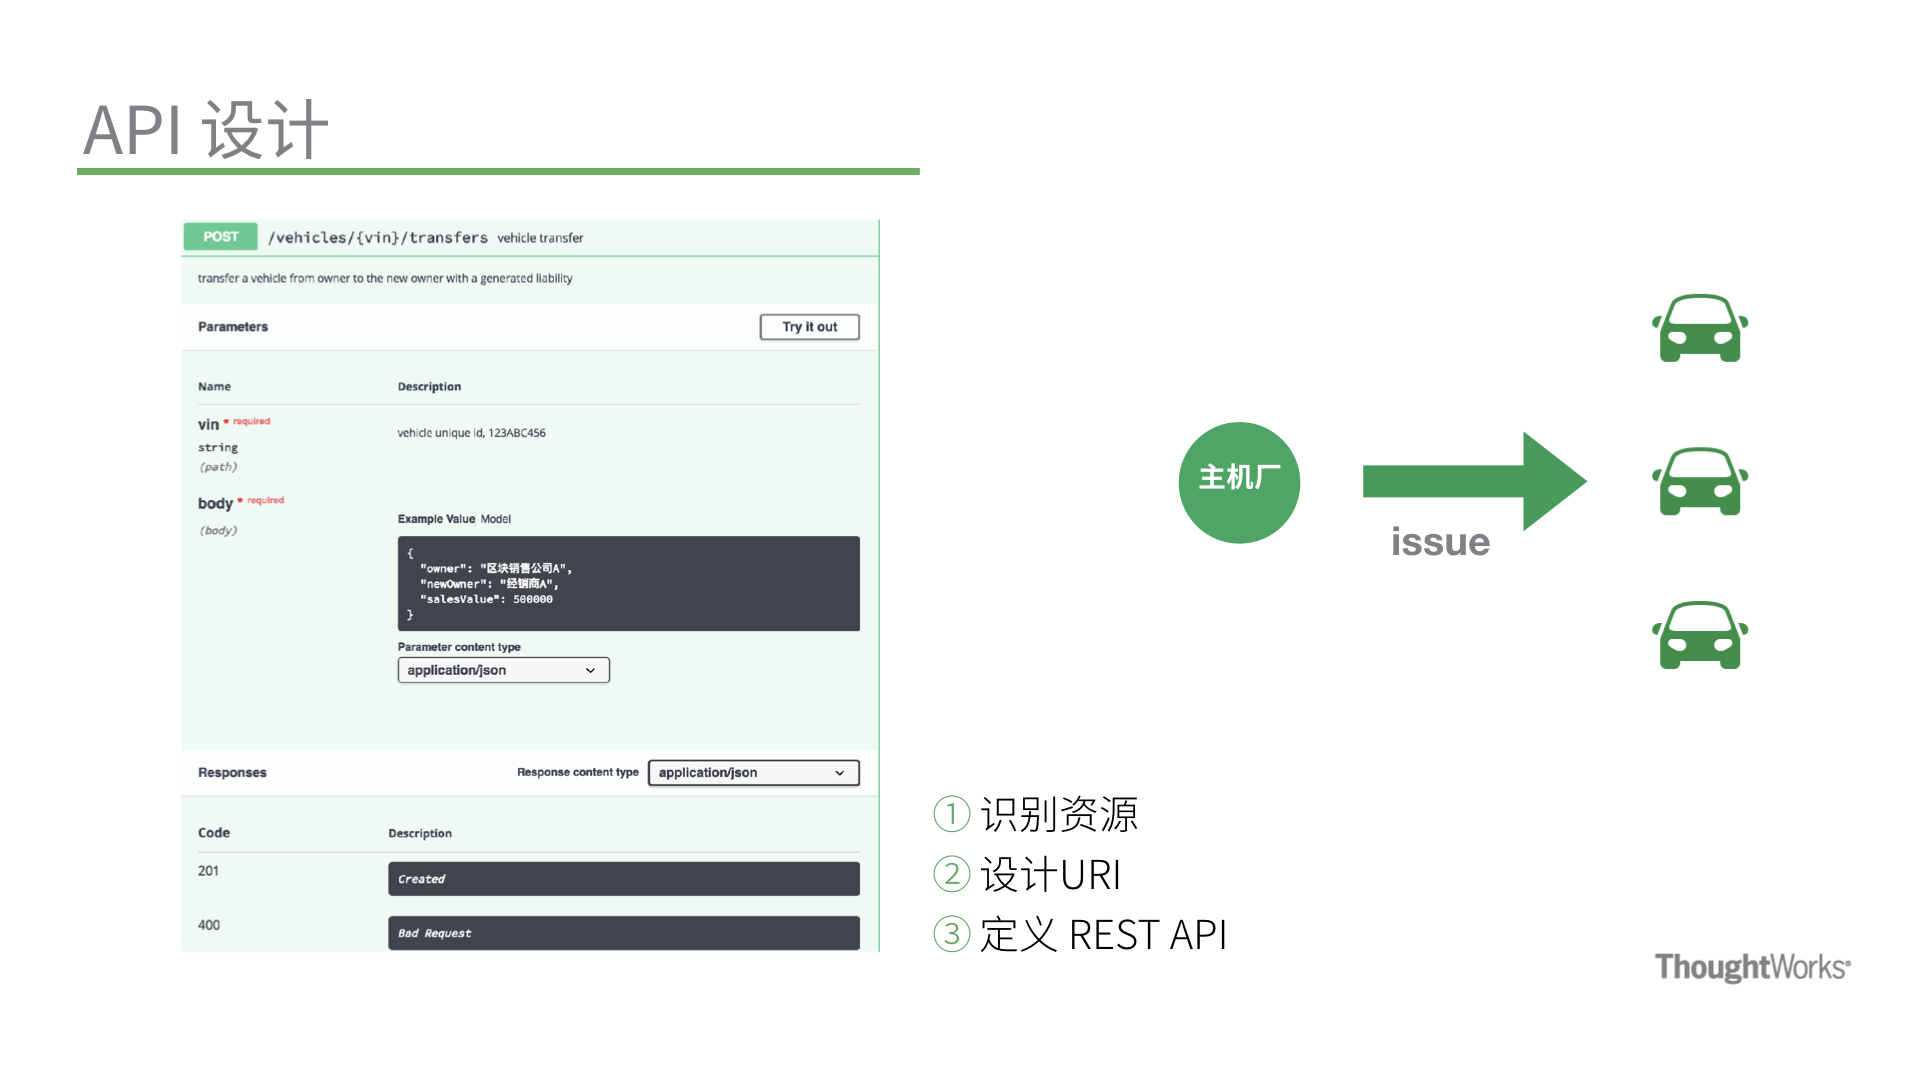Click the ThoughtWorks logo
Screen dimensions: 1920x1080
pyautogui.click(x=1753, y=967)
